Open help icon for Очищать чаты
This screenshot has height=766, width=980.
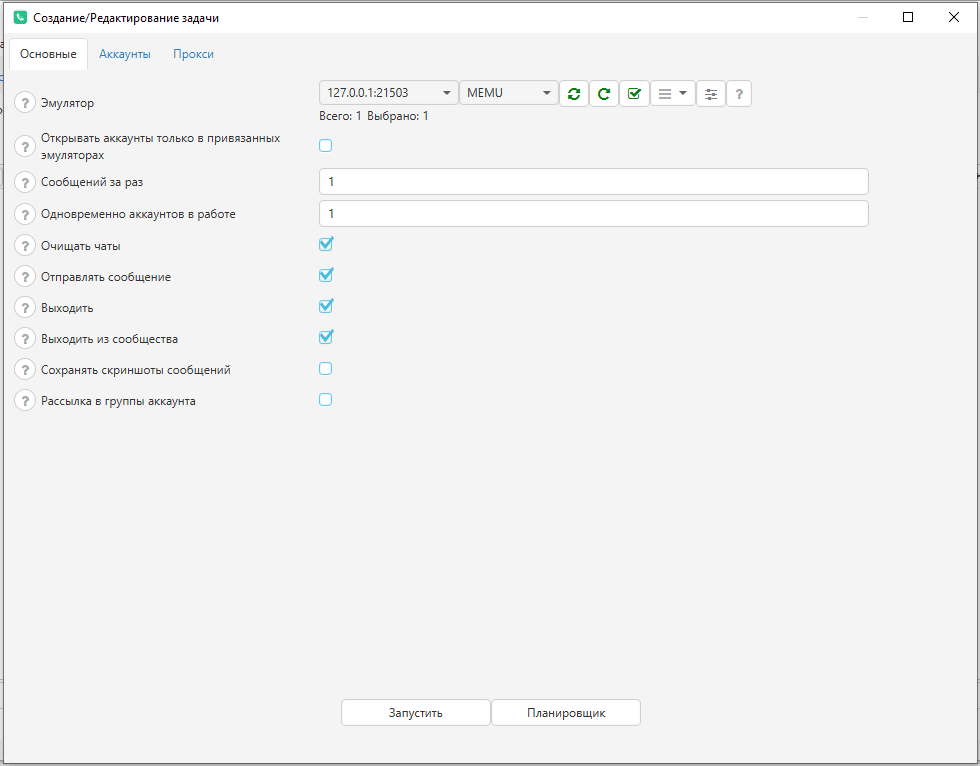(x=25, y=246)
